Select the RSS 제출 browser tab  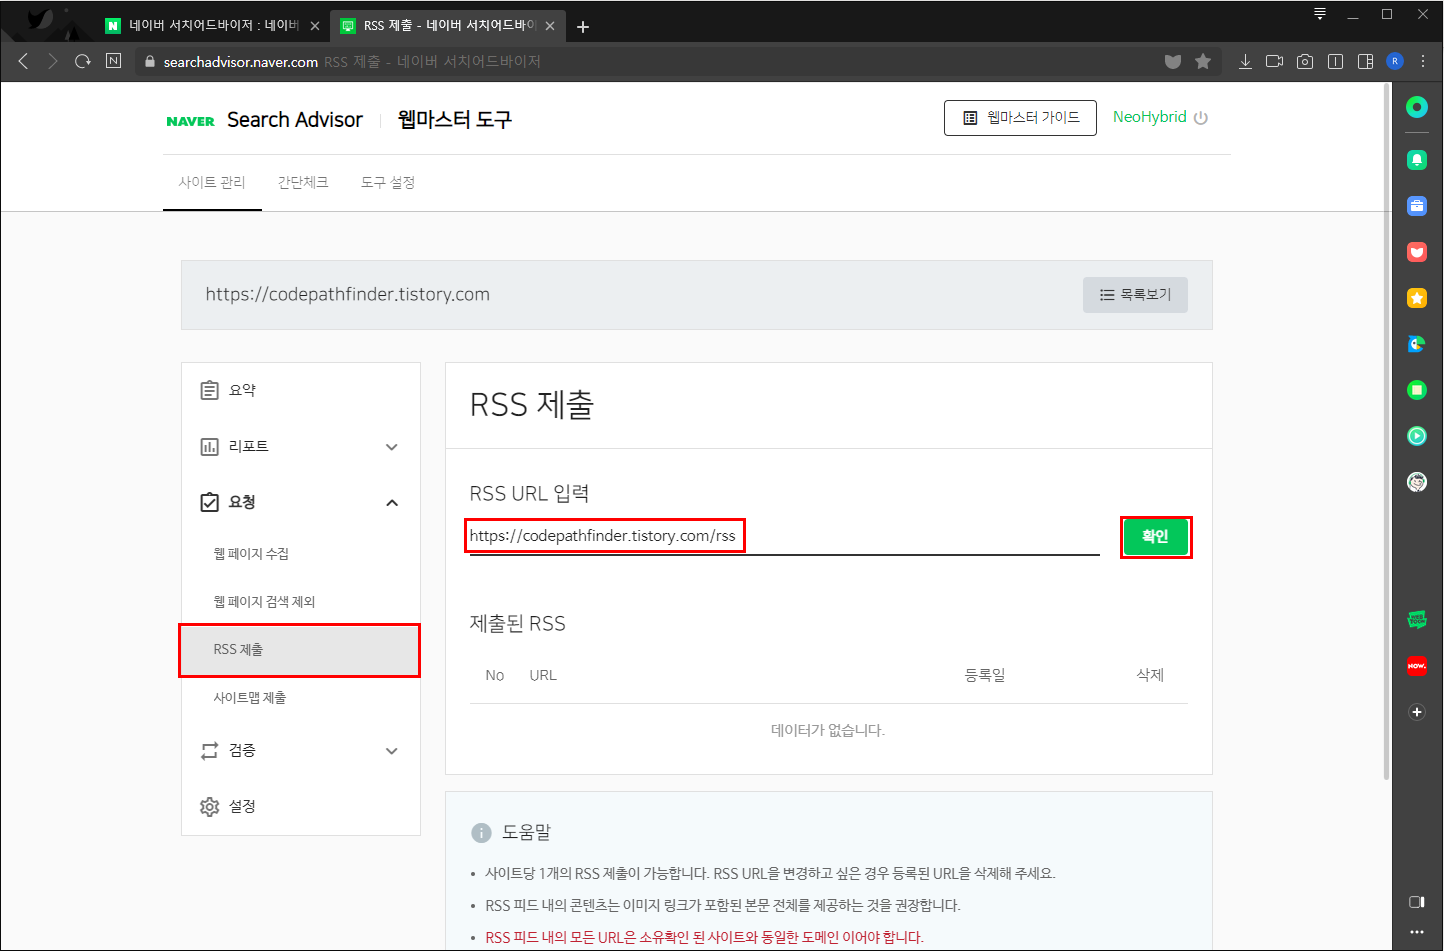449,26
